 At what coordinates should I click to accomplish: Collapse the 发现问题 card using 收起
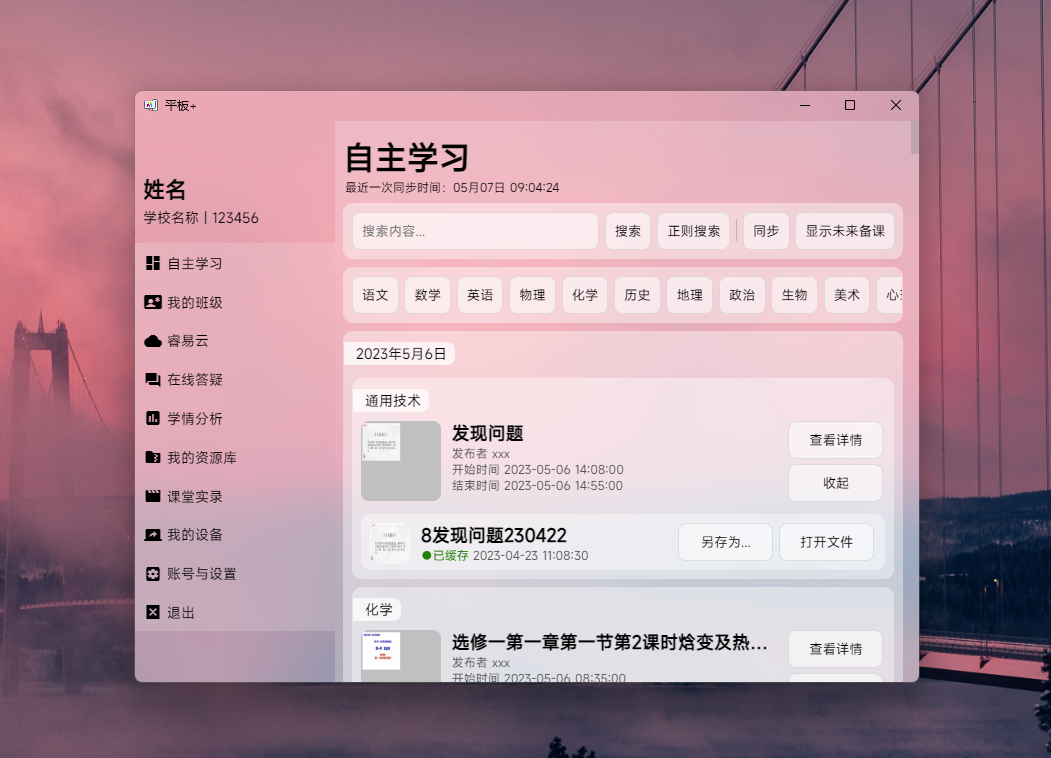tap(835, 483)
